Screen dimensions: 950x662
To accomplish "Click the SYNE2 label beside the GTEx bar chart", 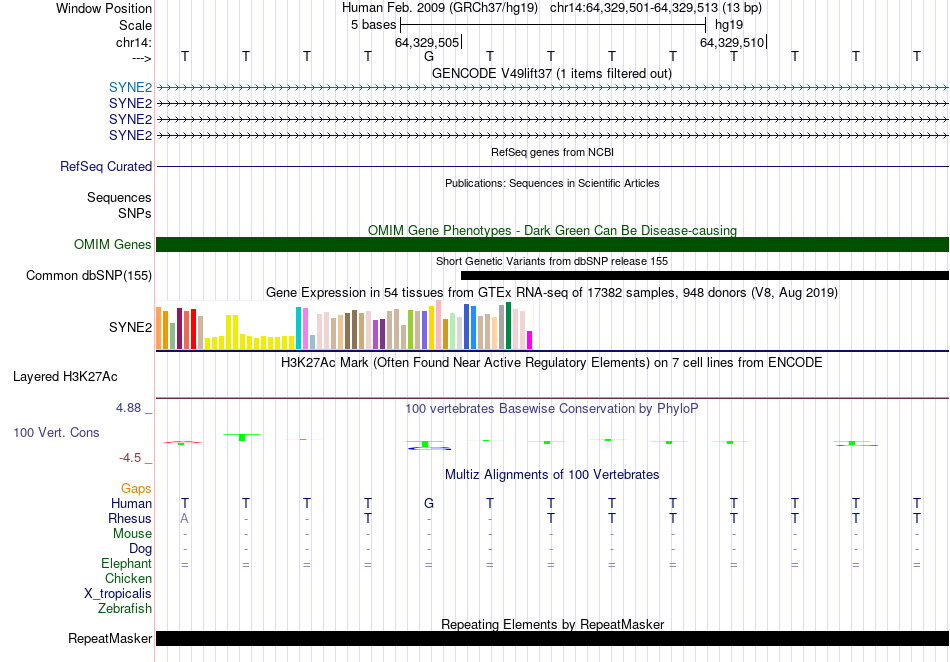I will point(130,328).
